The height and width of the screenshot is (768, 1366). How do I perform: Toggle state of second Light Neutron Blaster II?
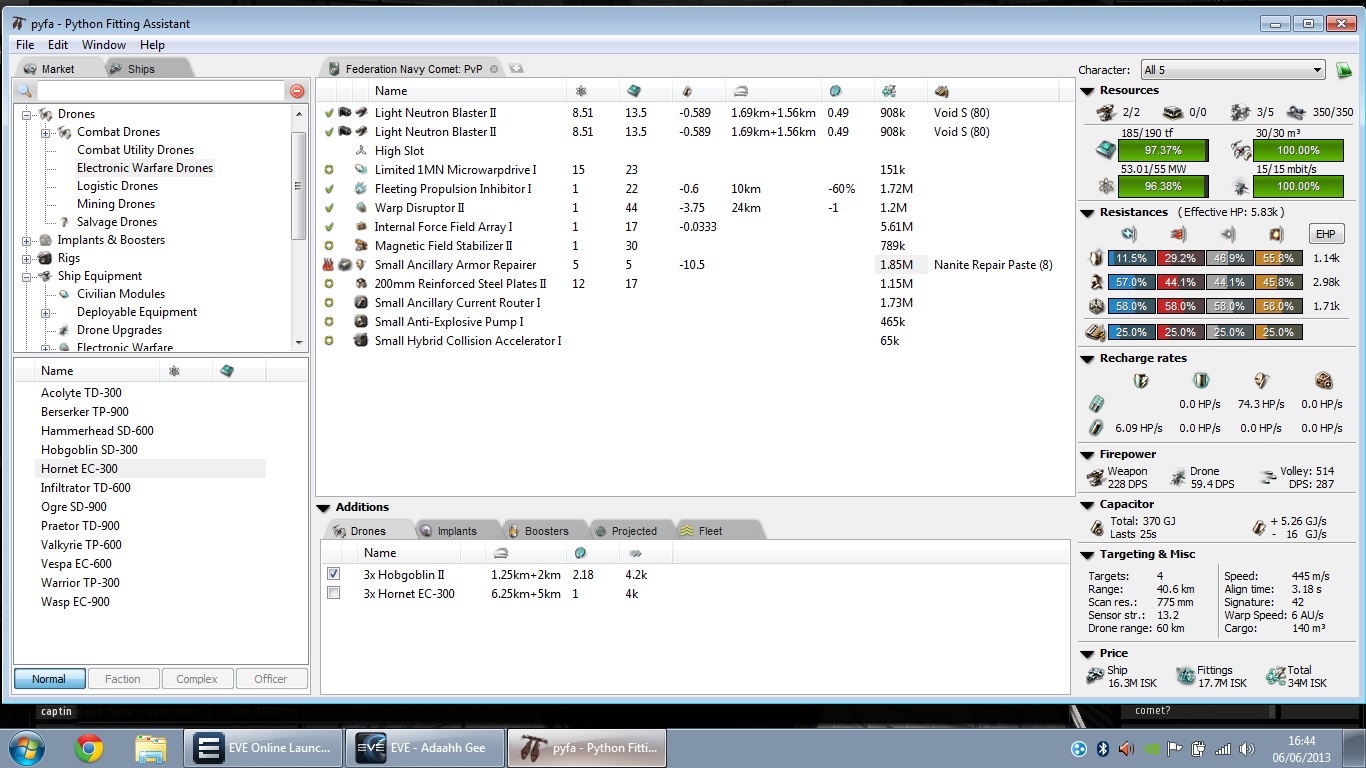(329, 132)
